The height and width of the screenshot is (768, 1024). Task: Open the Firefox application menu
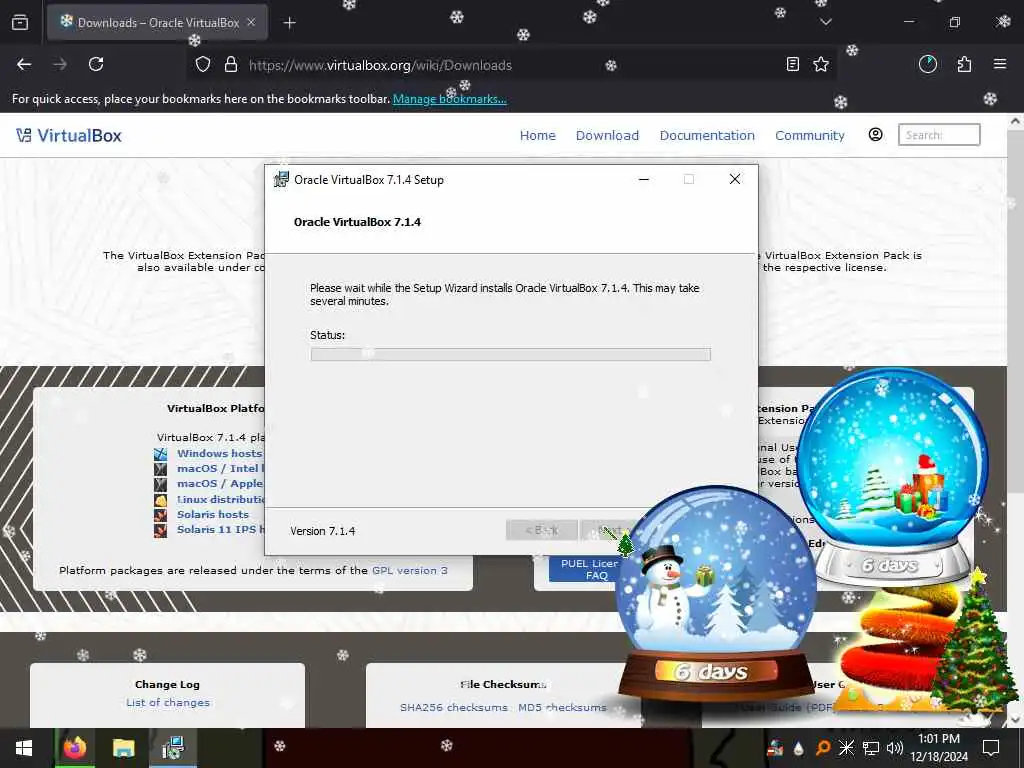tap(1000, 64)
